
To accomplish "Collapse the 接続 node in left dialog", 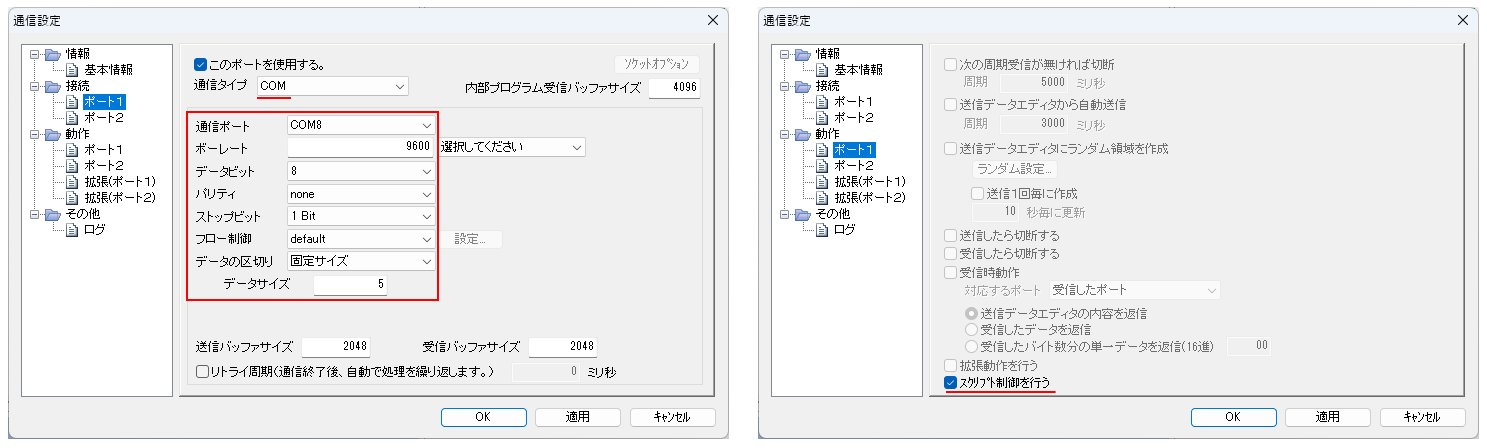I will pos(35,86).
